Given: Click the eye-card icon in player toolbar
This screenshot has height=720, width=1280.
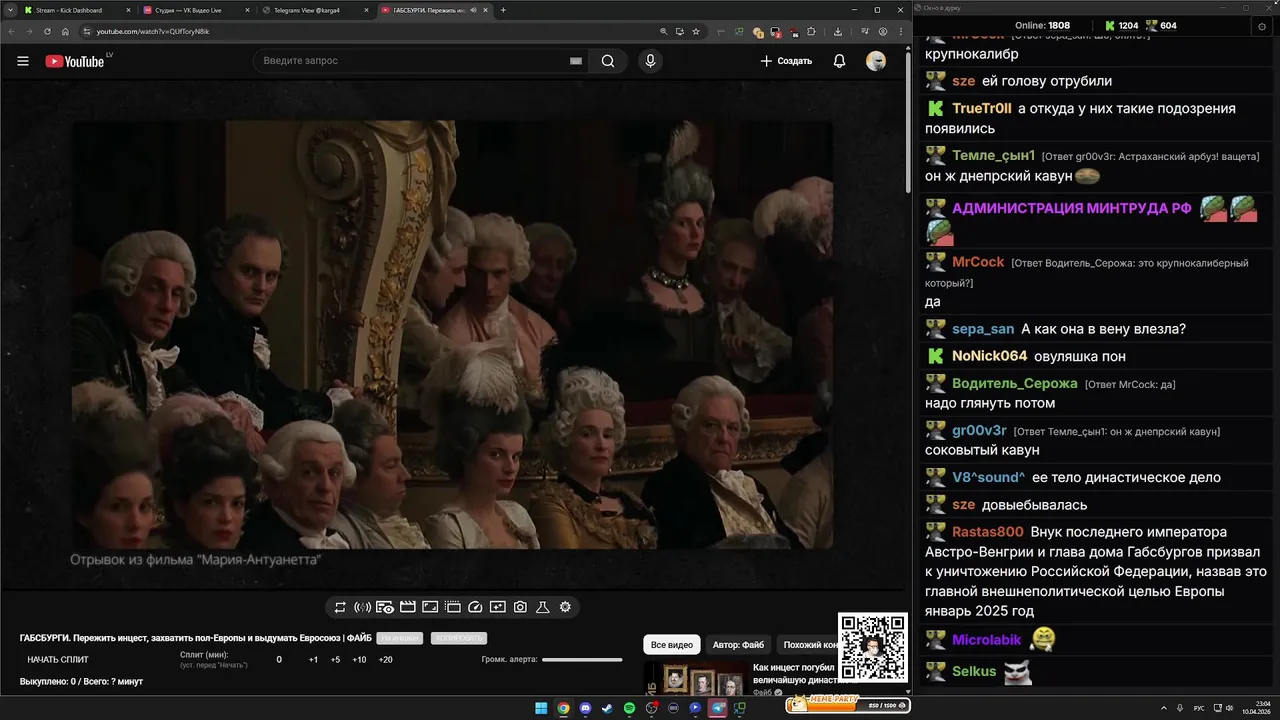Looking at the screenshot, I should click(385, 607).
